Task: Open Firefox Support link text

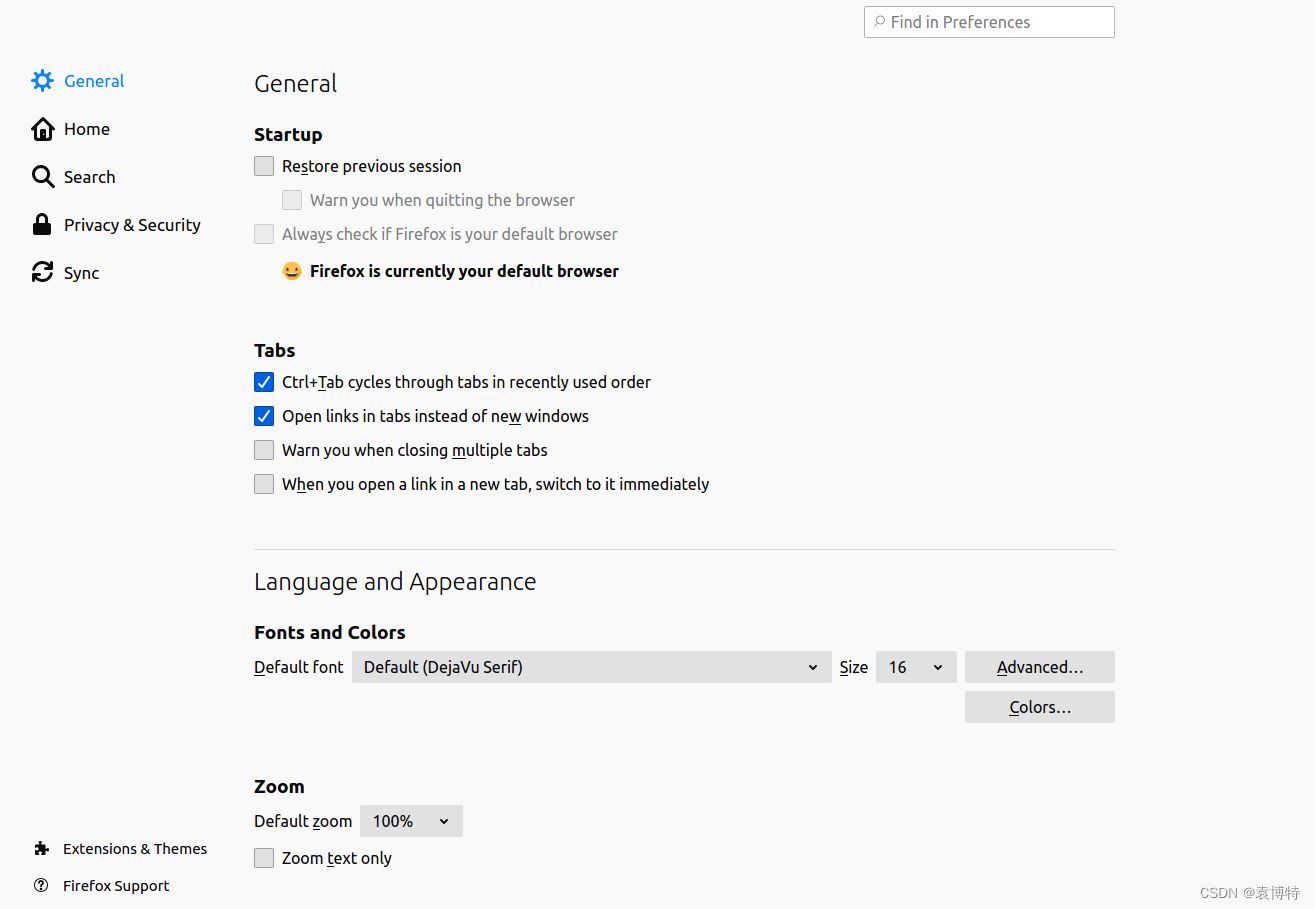Action: pos(116,886)
